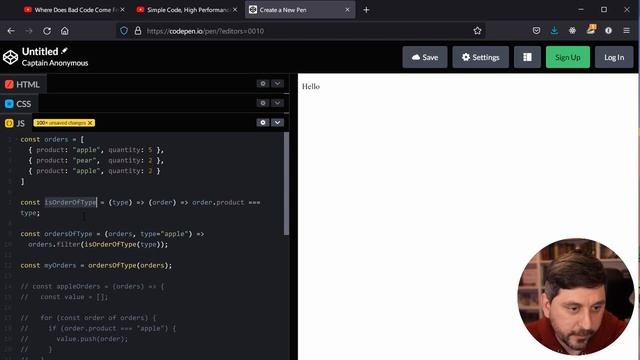The width and height of the screenshot is (640, 360).
Task: Open pen Settings
Action: click(480, 57)
